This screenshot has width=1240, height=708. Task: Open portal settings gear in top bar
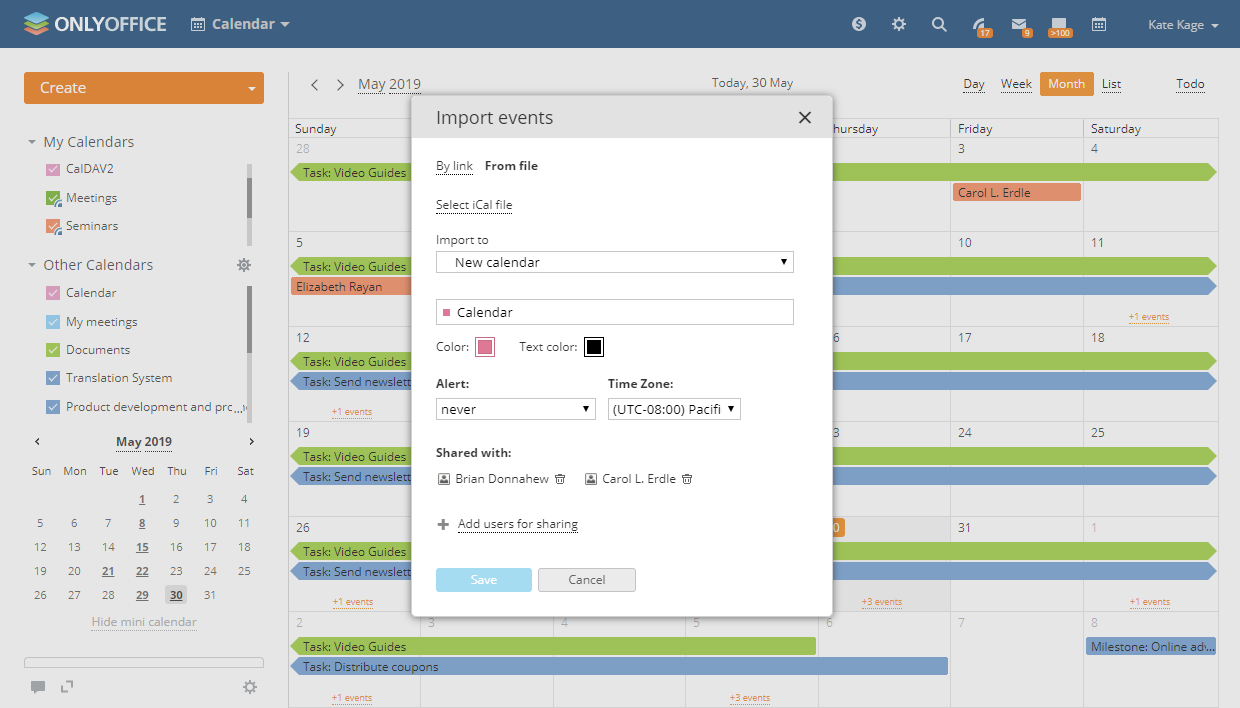pyautogui.click(x=899, y=24)
